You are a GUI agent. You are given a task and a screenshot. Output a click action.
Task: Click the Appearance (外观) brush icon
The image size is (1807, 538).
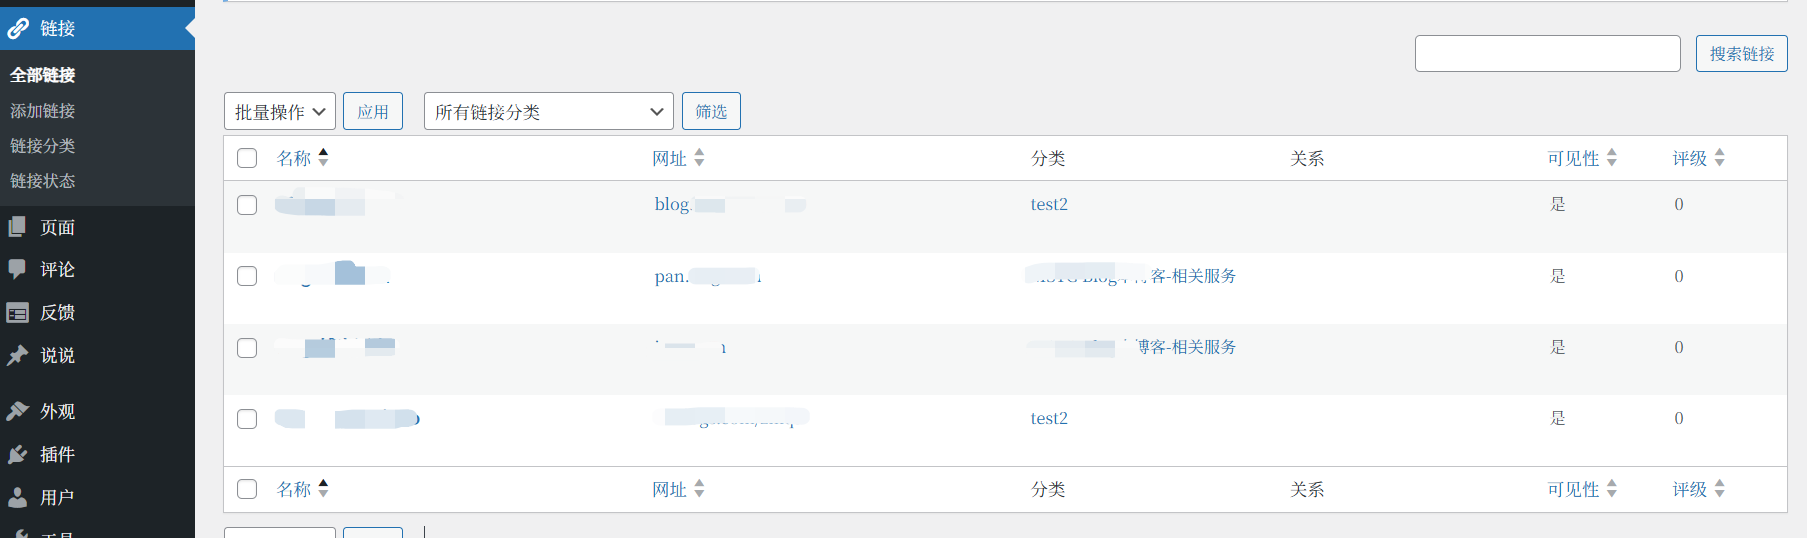[17, 412]
